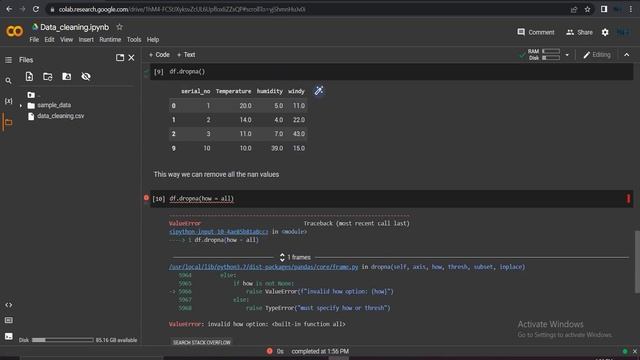640x360 pixels.
Task: Click the Colab logo icon
Action: (14, 31)
